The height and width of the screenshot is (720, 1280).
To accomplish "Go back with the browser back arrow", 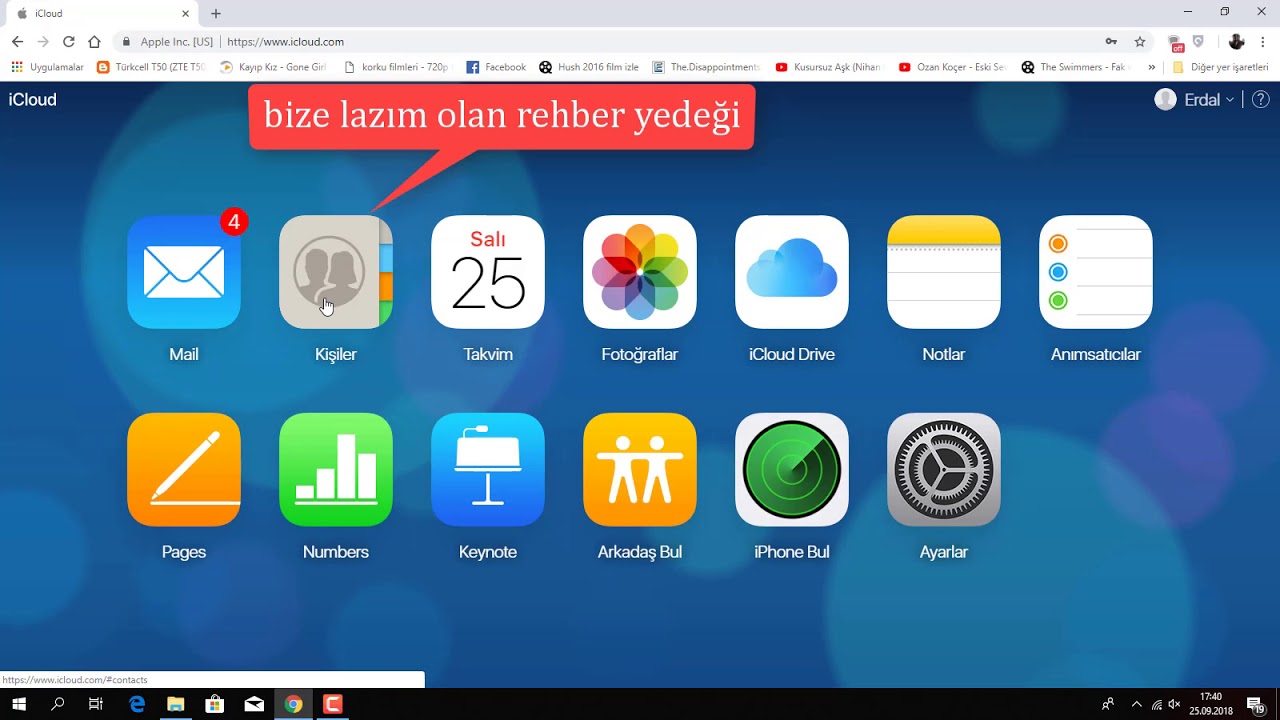I will point(17,42).
